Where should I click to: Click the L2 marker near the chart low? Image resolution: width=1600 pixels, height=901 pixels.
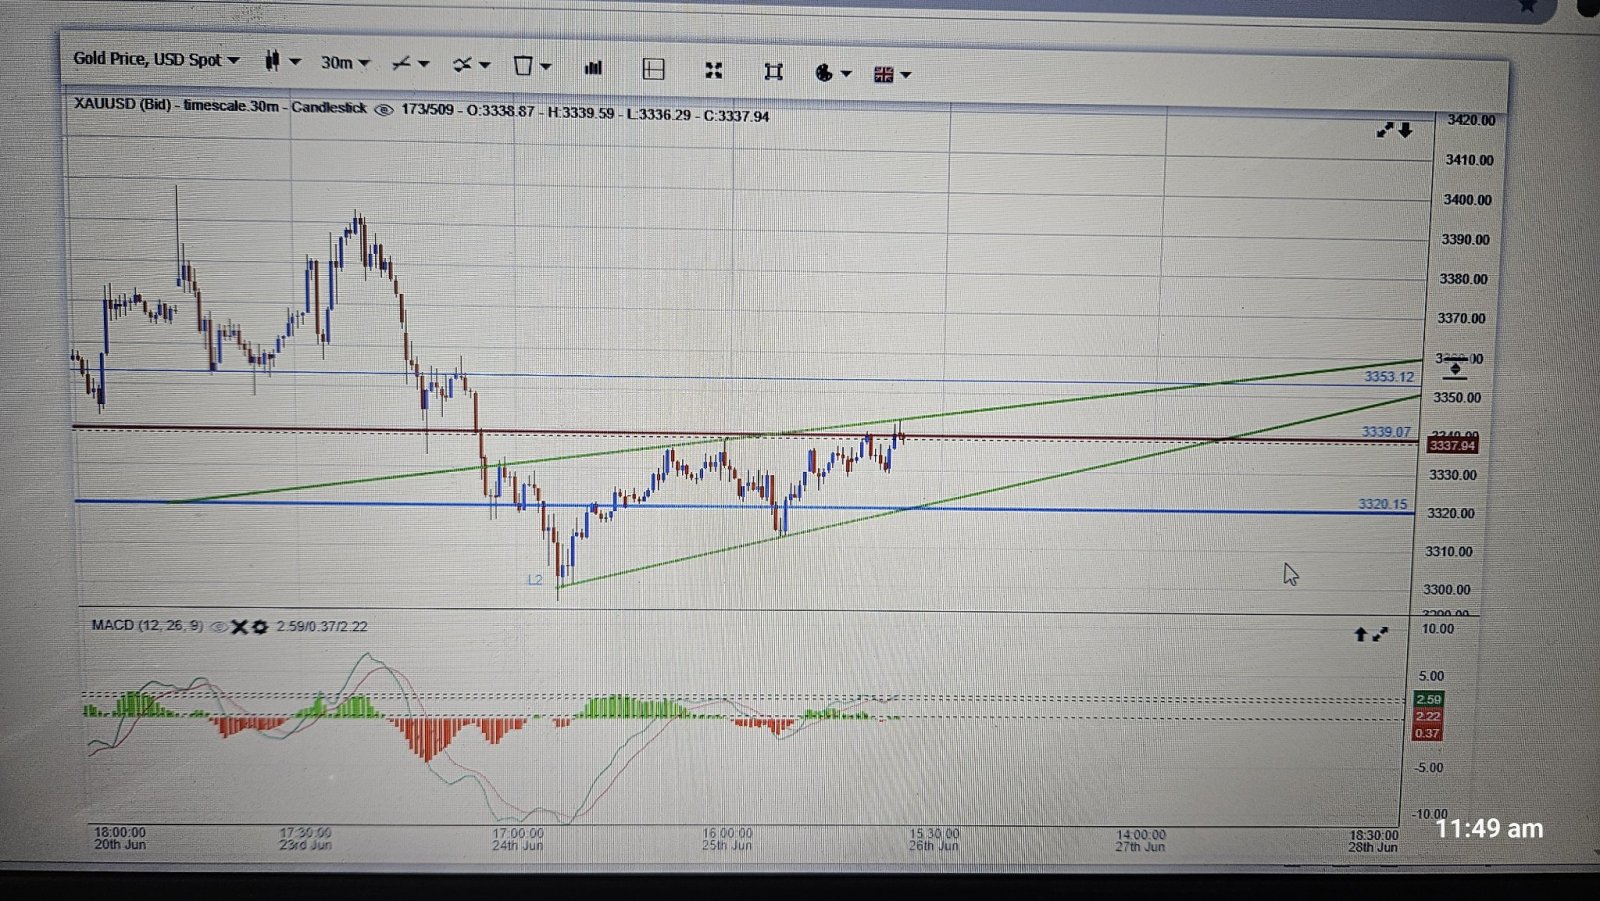click(535, 580)
